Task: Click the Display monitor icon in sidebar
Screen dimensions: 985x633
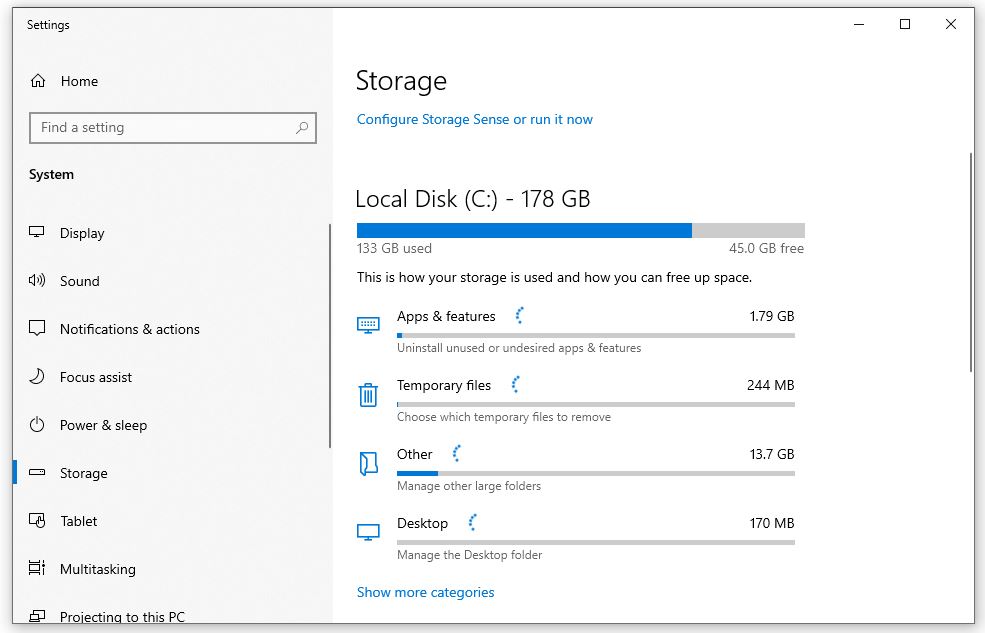Action: (37, 232)
